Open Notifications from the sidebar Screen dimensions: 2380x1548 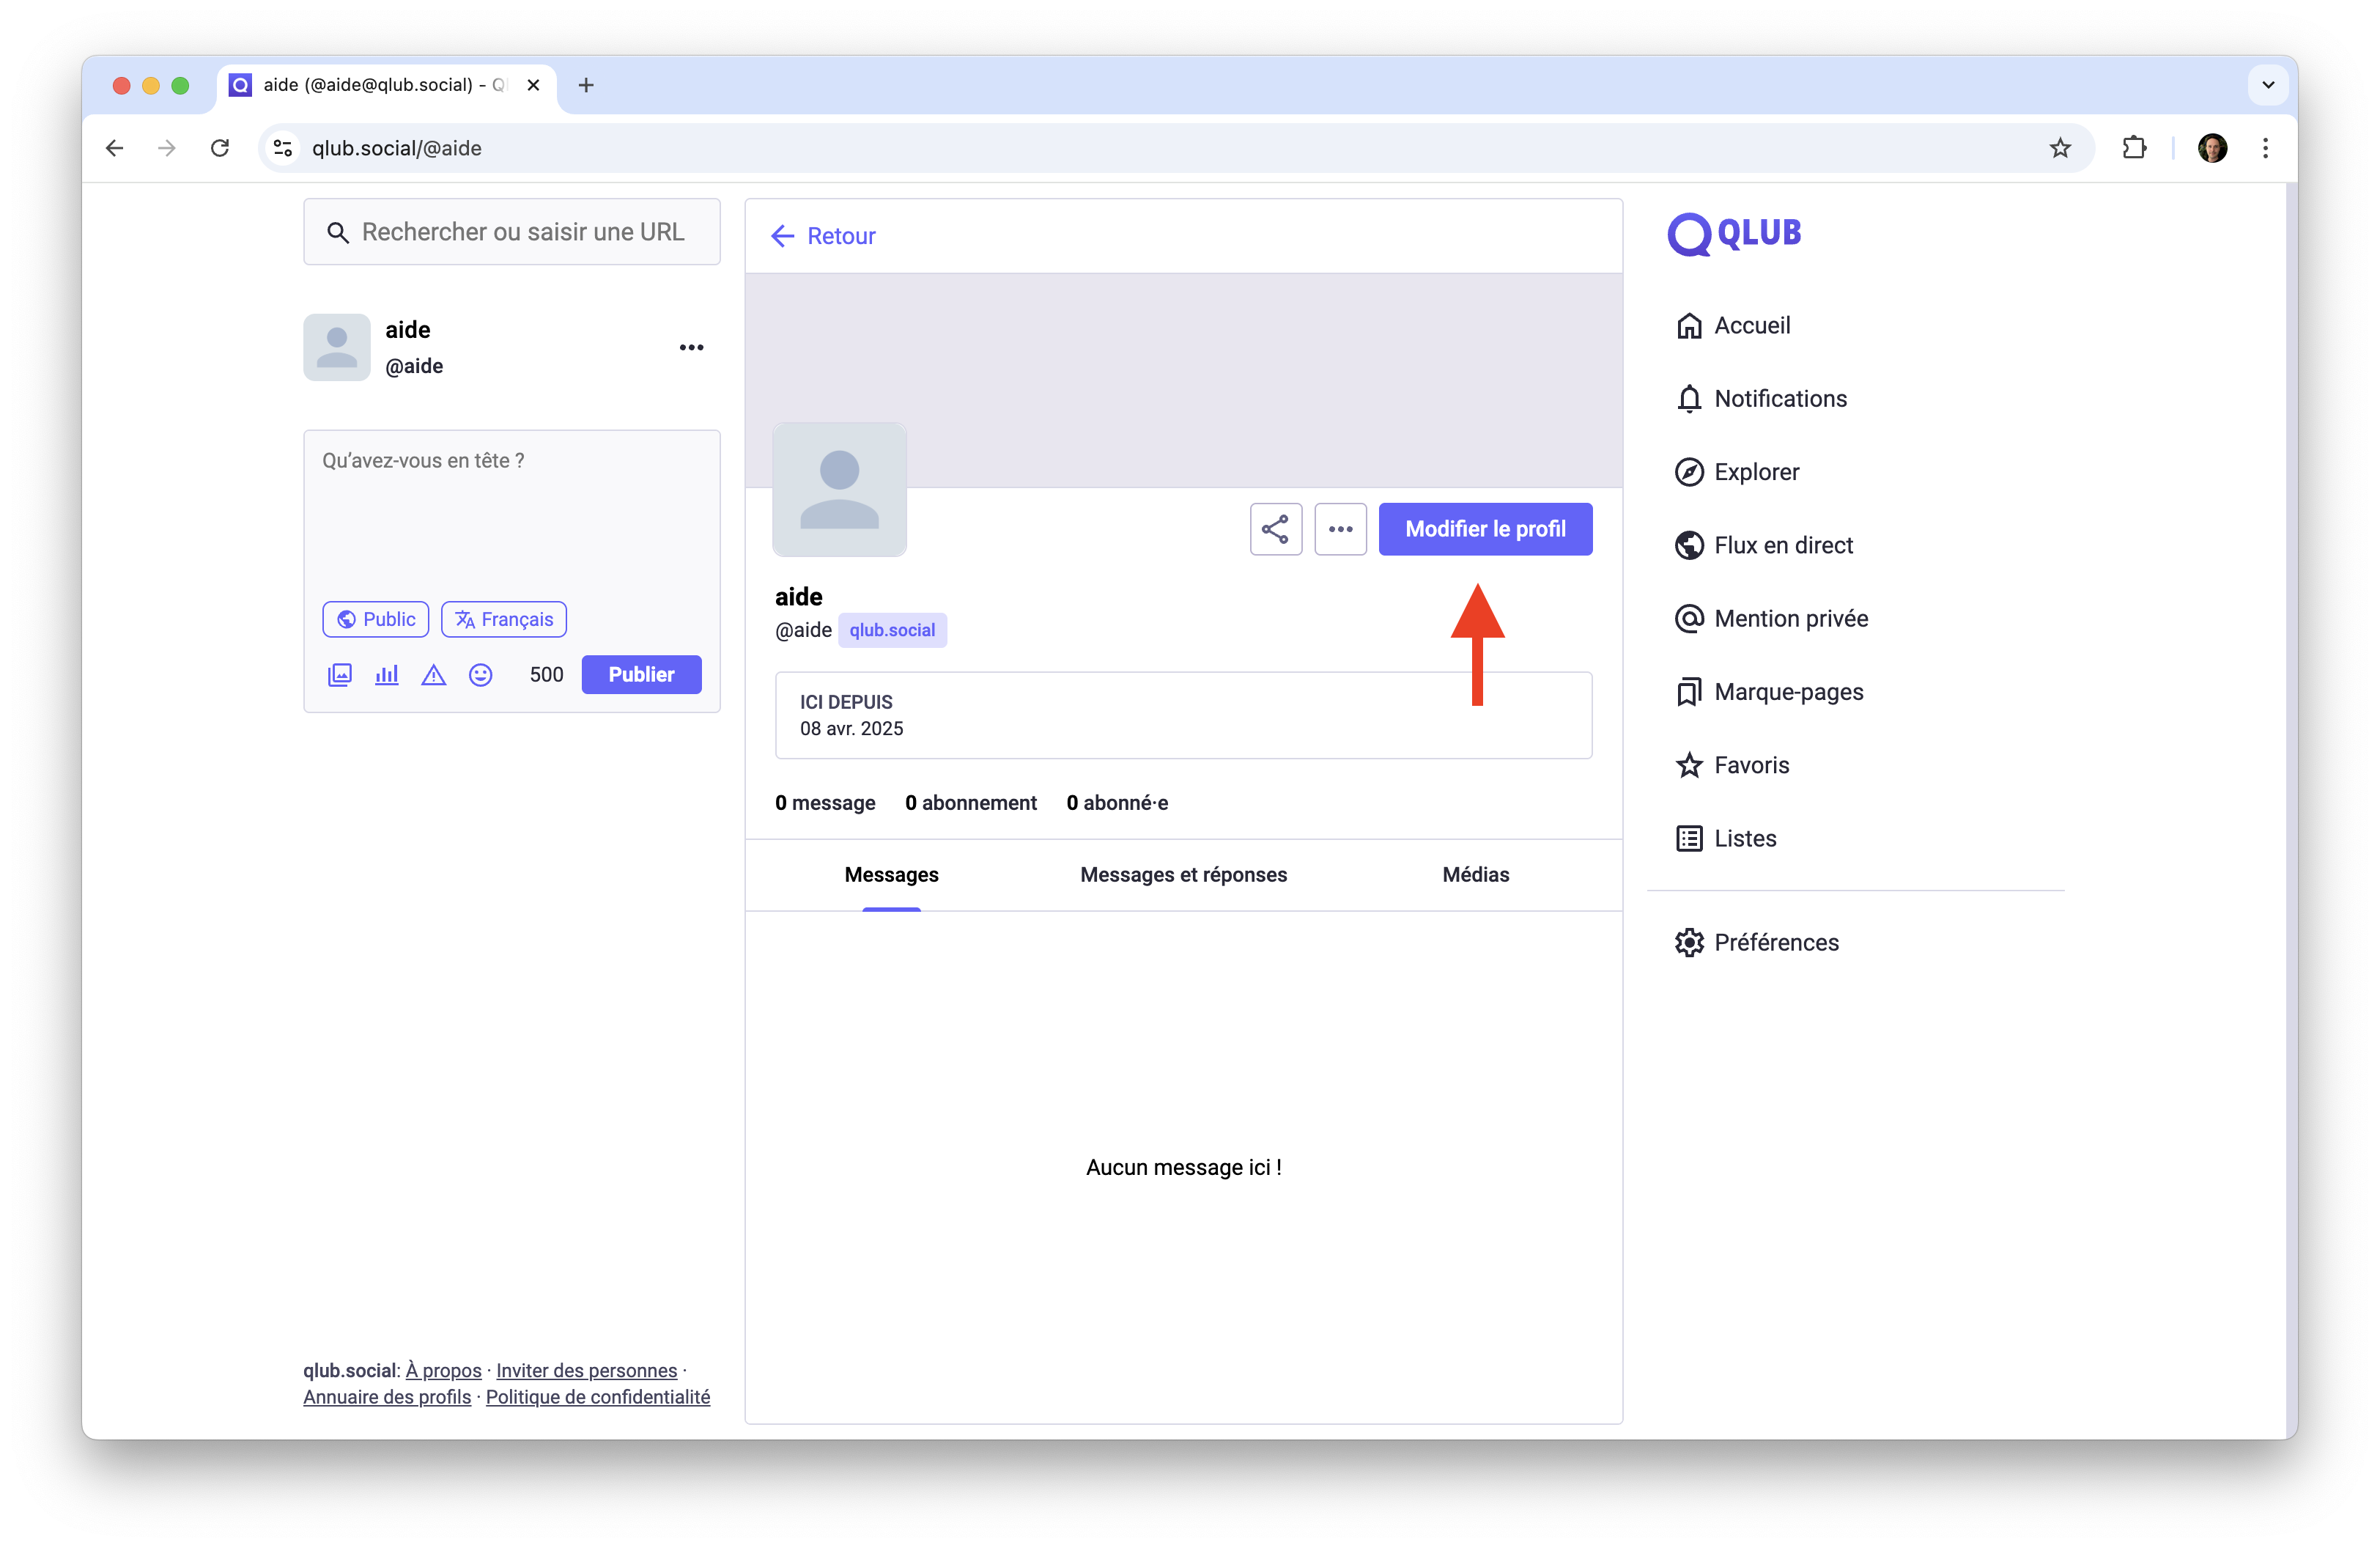tap(1761, 398)
